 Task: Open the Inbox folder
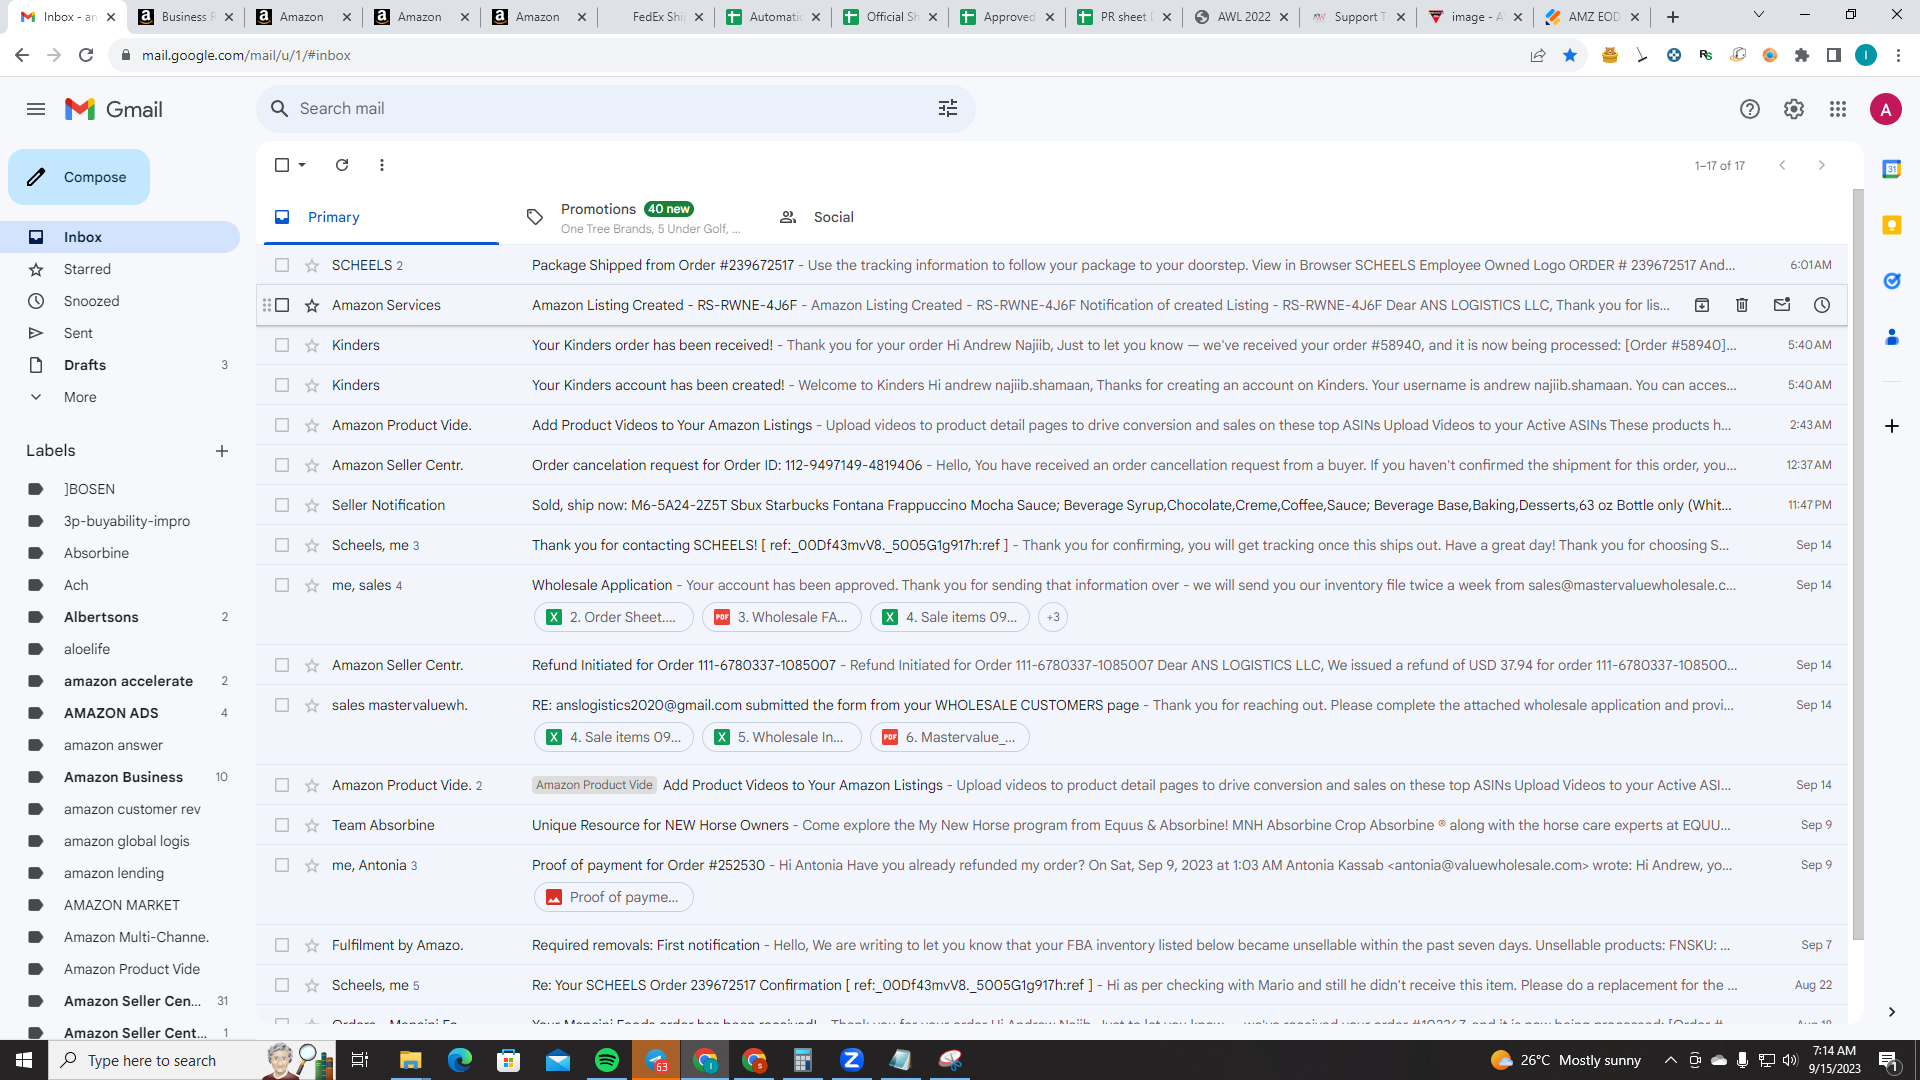[x=120, y=237]
